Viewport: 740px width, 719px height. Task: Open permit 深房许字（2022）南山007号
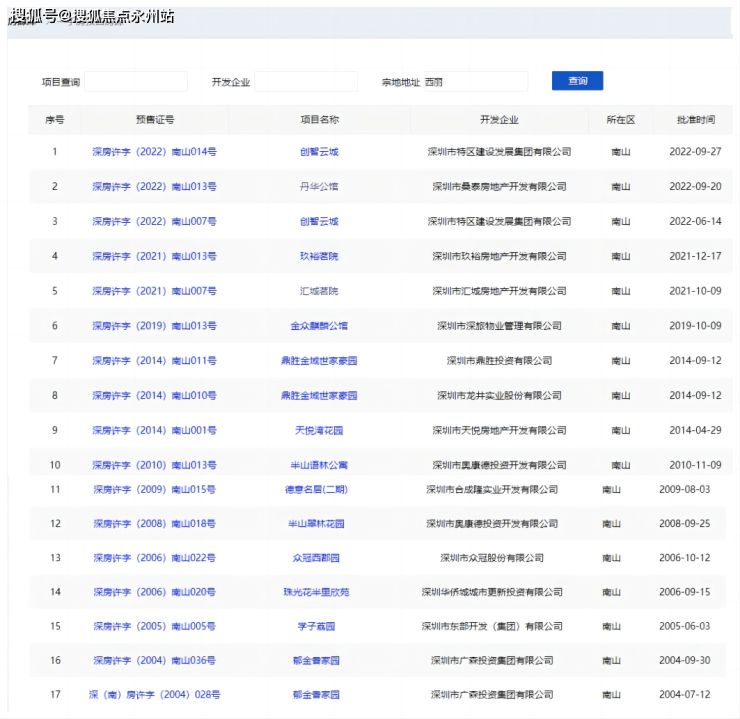coord(154,222)
